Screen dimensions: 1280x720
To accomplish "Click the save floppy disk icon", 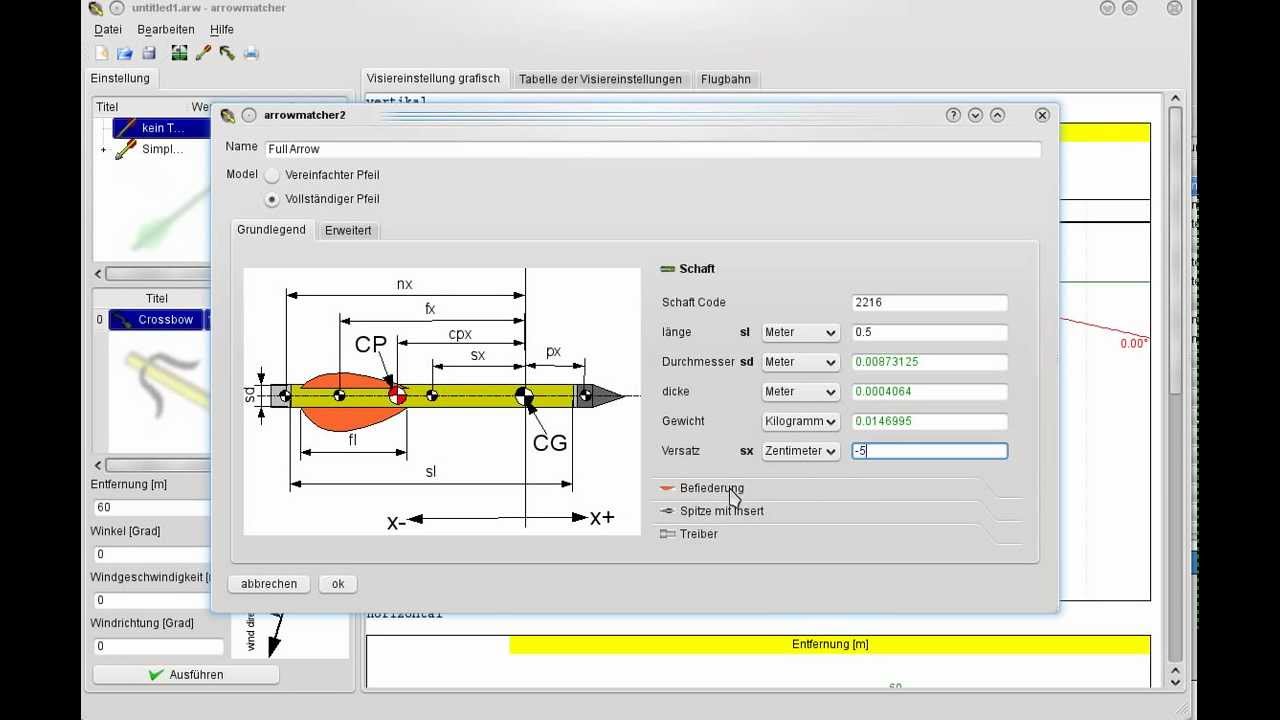I will tap(148, 53).
